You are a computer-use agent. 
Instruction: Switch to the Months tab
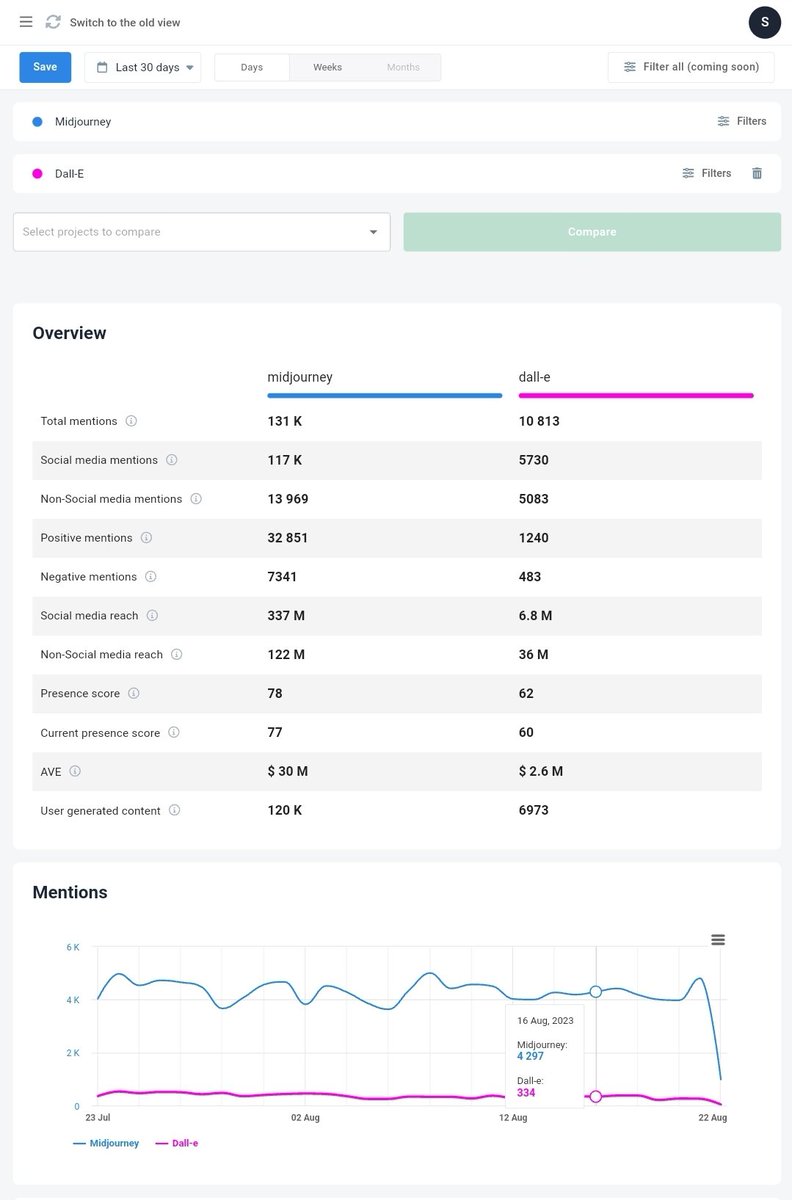click(403, 67)
